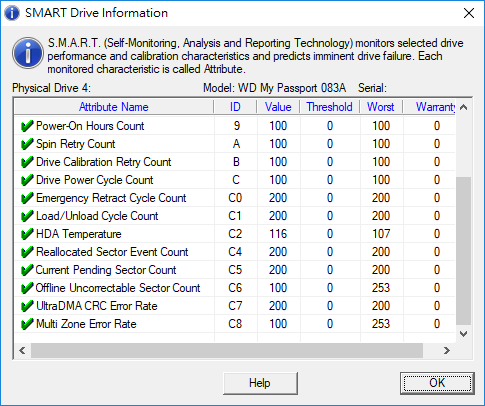Click the checkmark for Multi Zone Error Rate
The width and height of the screenshot is (485, 406).
point(27,324)
